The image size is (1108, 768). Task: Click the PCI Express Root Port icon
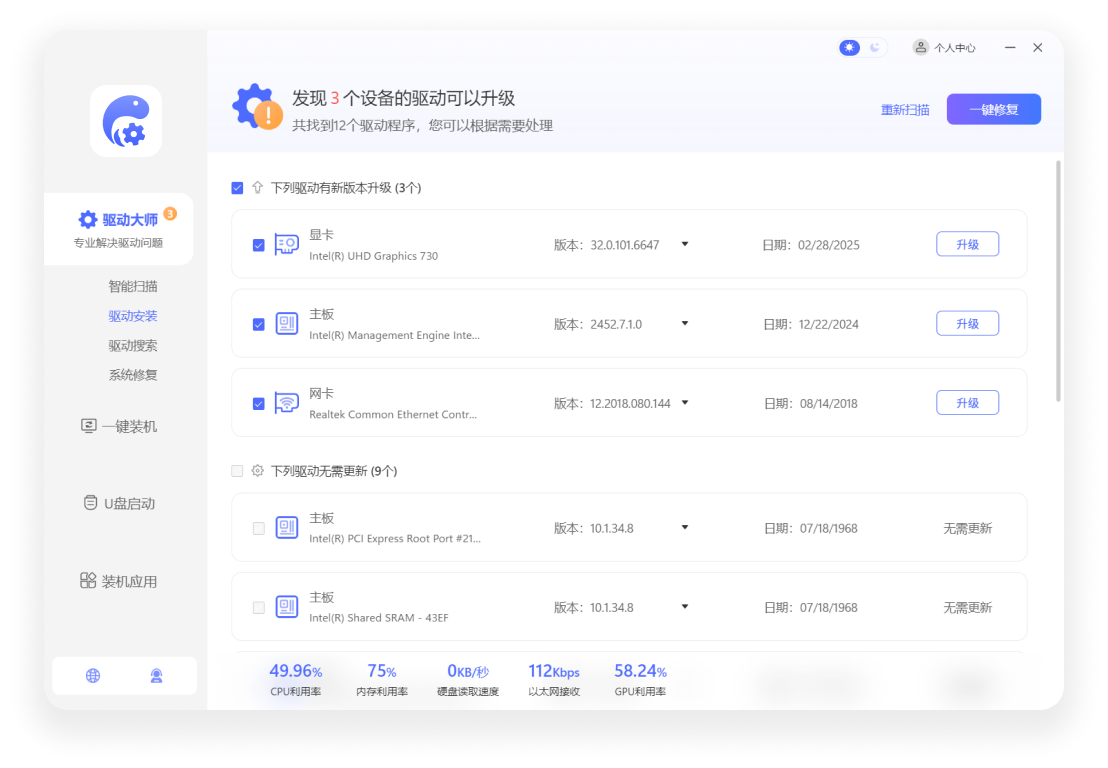286,527
